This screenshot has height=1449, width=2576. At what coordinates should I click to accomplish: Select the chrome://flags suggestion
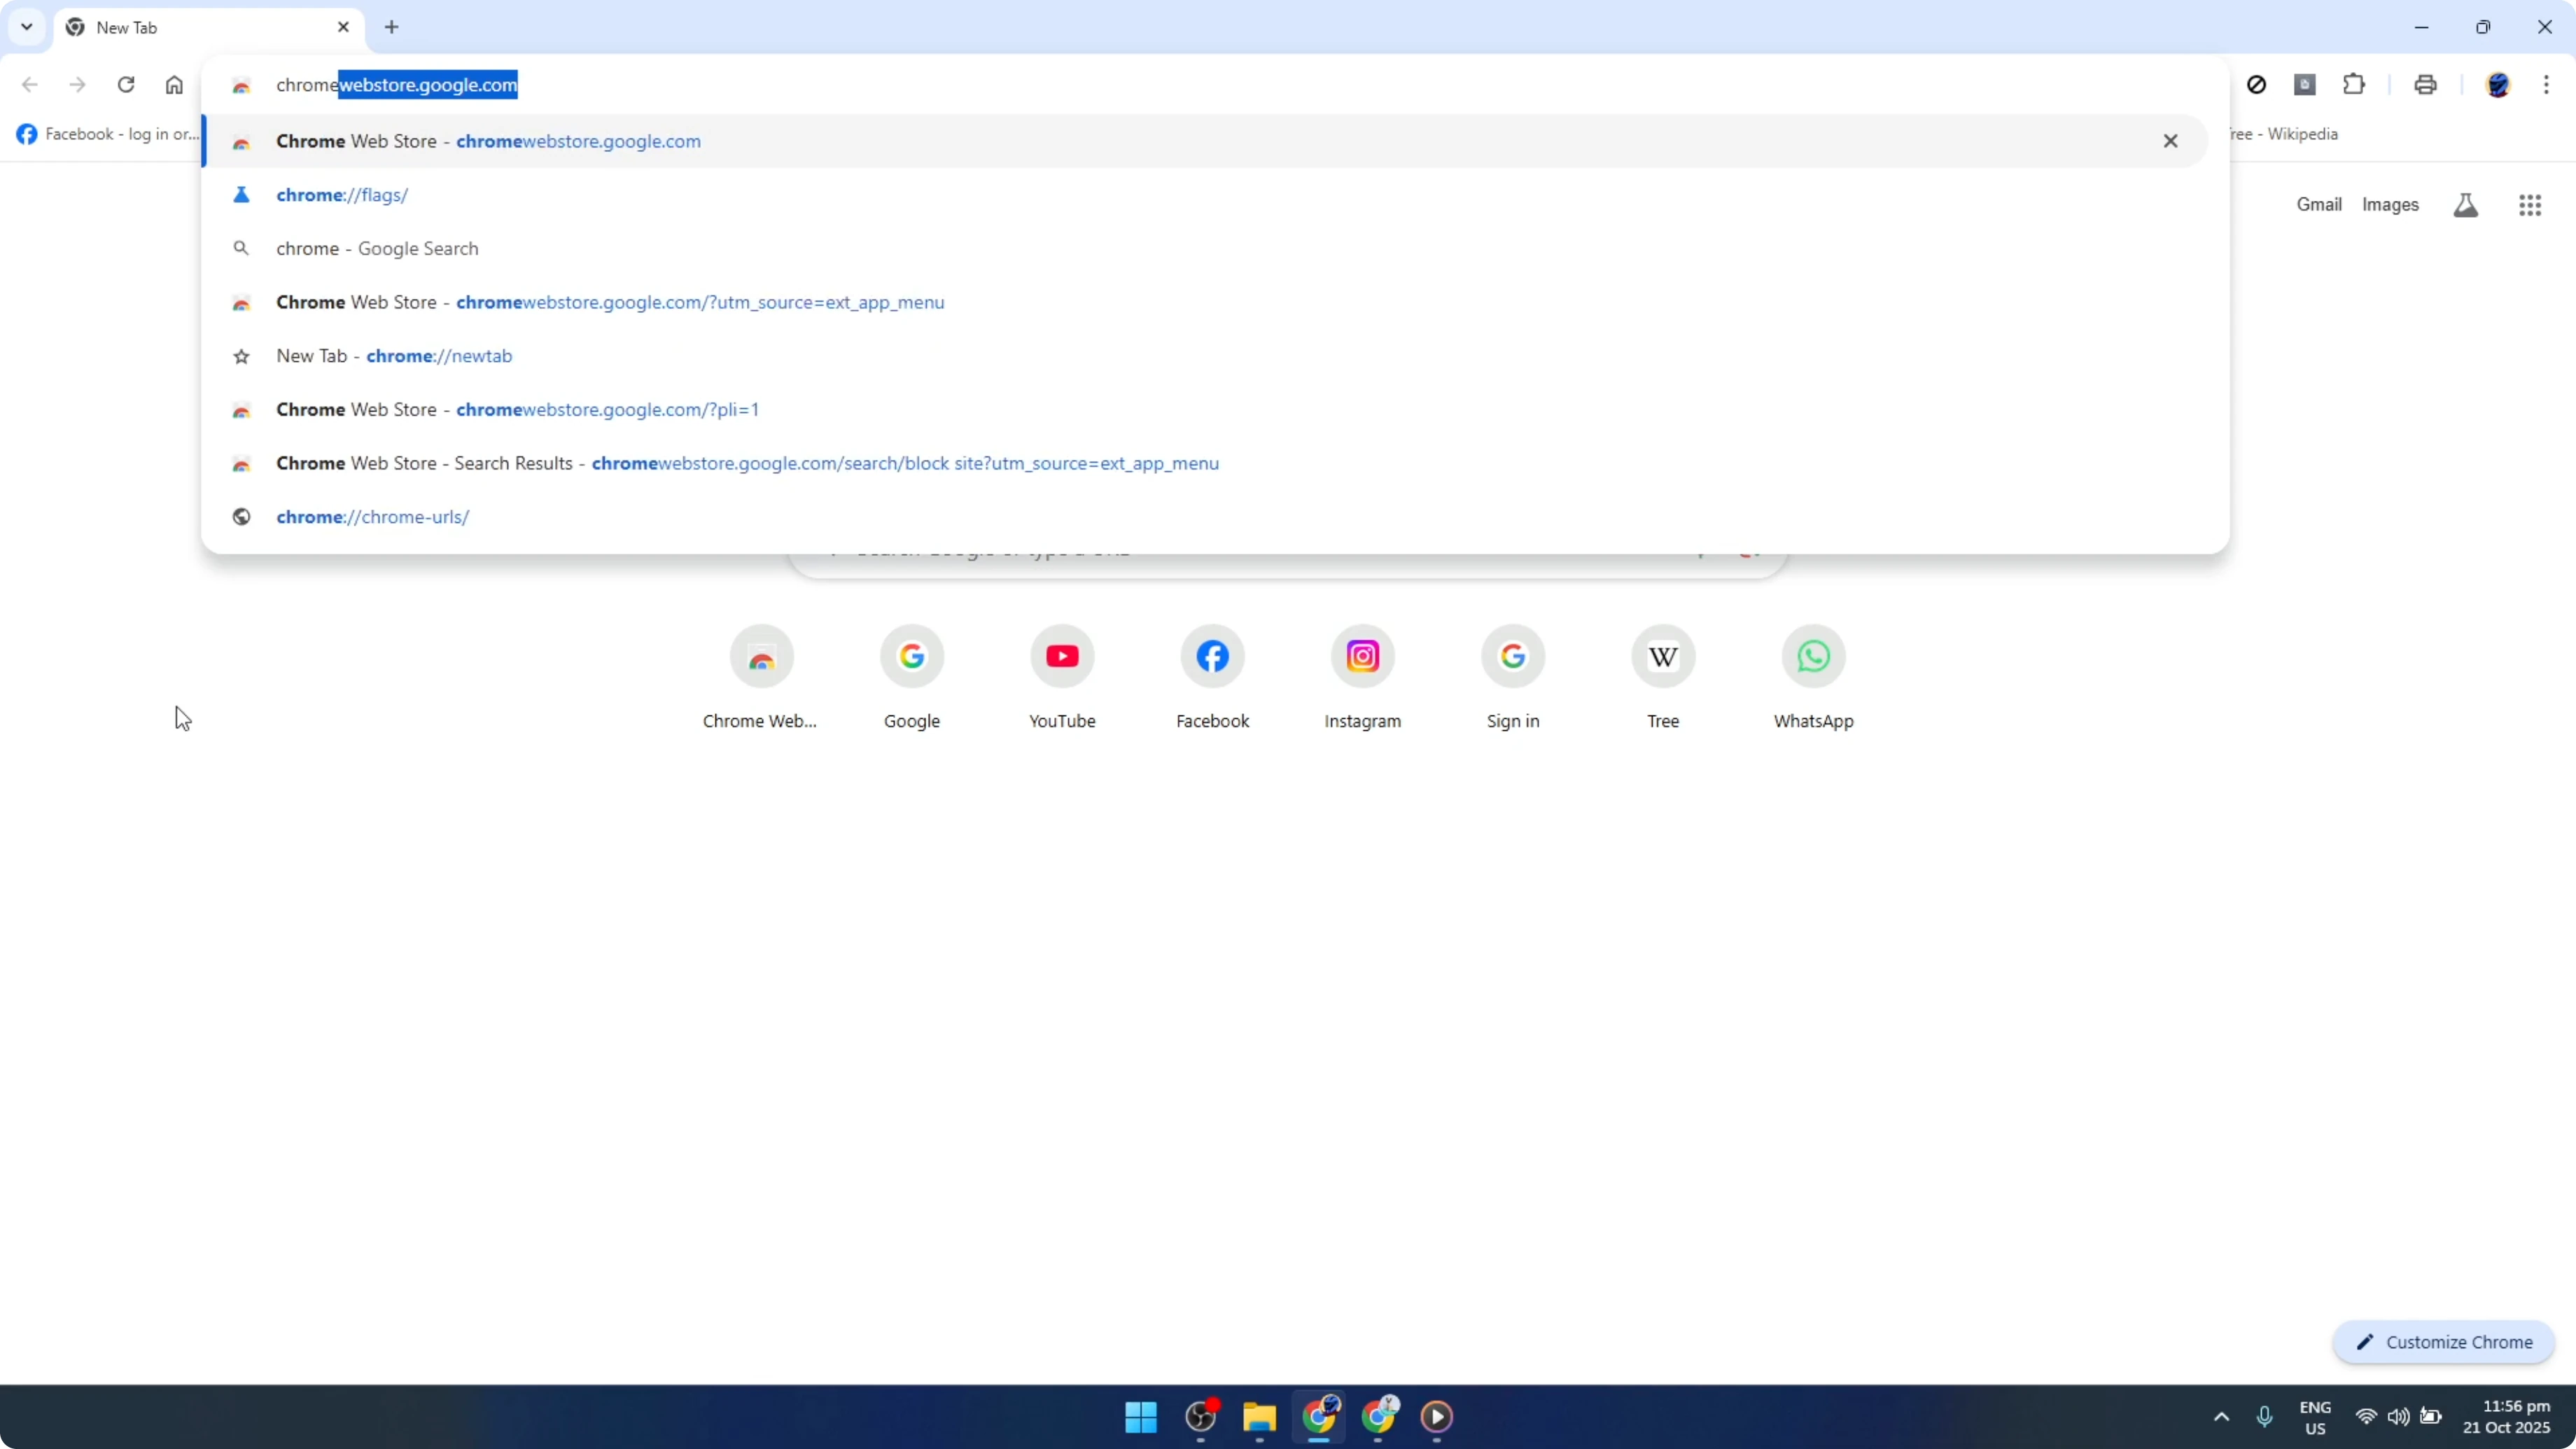click(342, 195)
